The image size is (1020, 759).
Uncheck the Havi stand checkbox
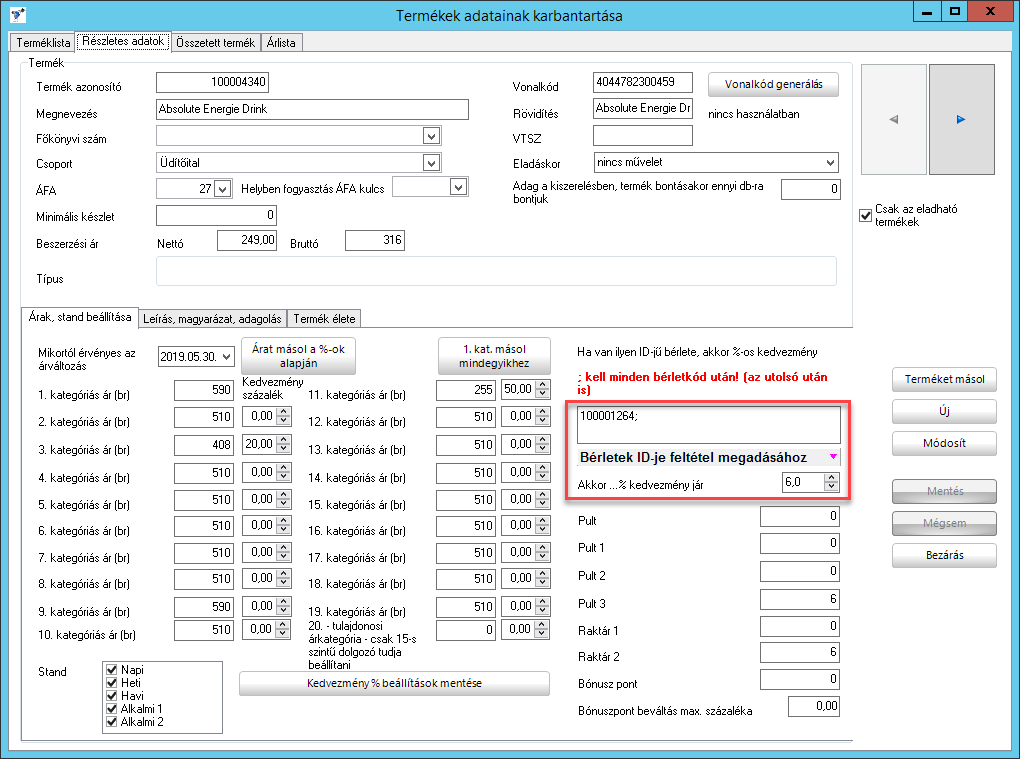coord(111,696)
